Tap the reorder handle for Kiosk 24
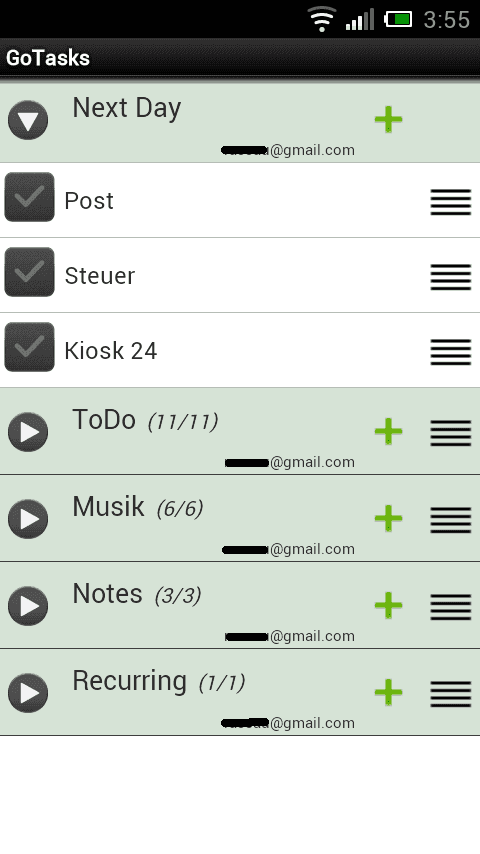This screenshot has width=480, height=854. 451,352
